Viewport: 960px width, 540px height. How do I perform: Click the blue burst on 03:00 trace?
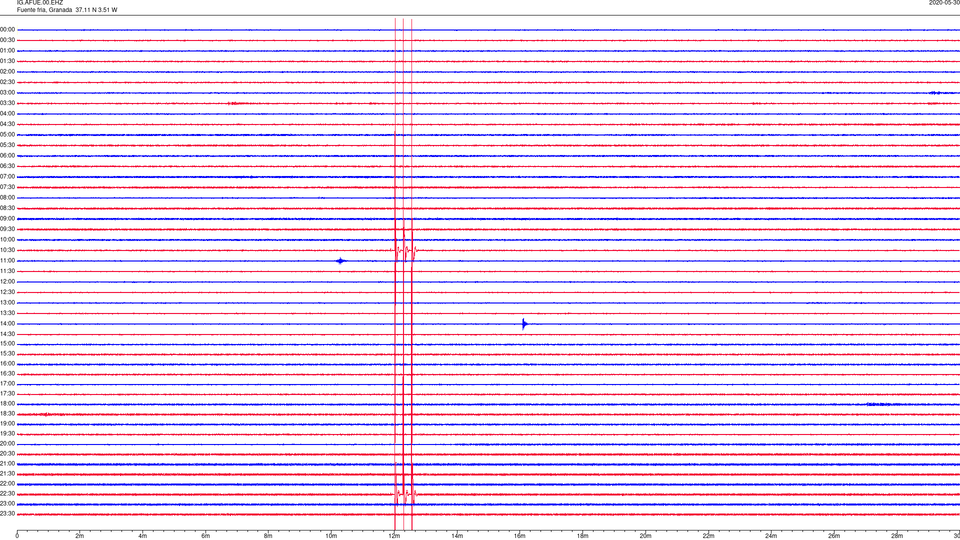[x=935, y=93]
